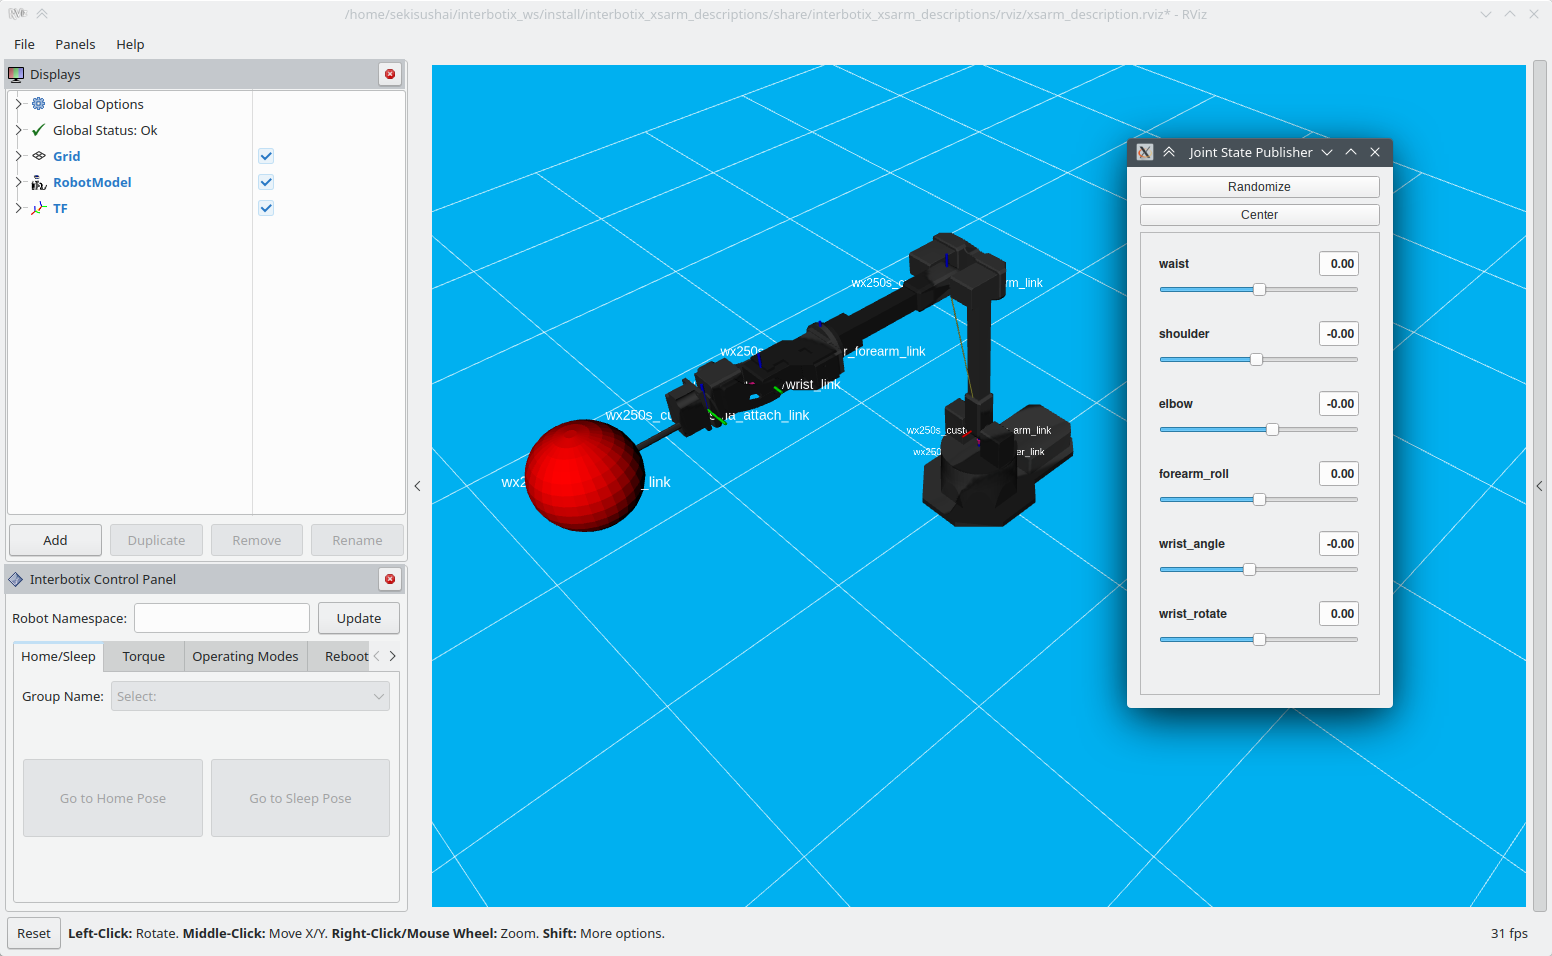Open the Group Name dropdown

pyautogui.click(x=251, y=696)
